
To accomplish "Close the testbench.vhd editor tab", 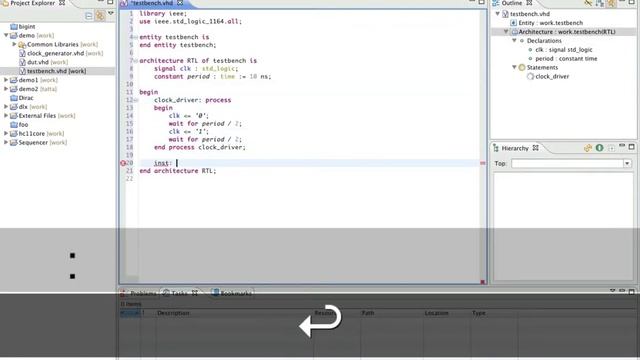I will (x=180, y=3).
